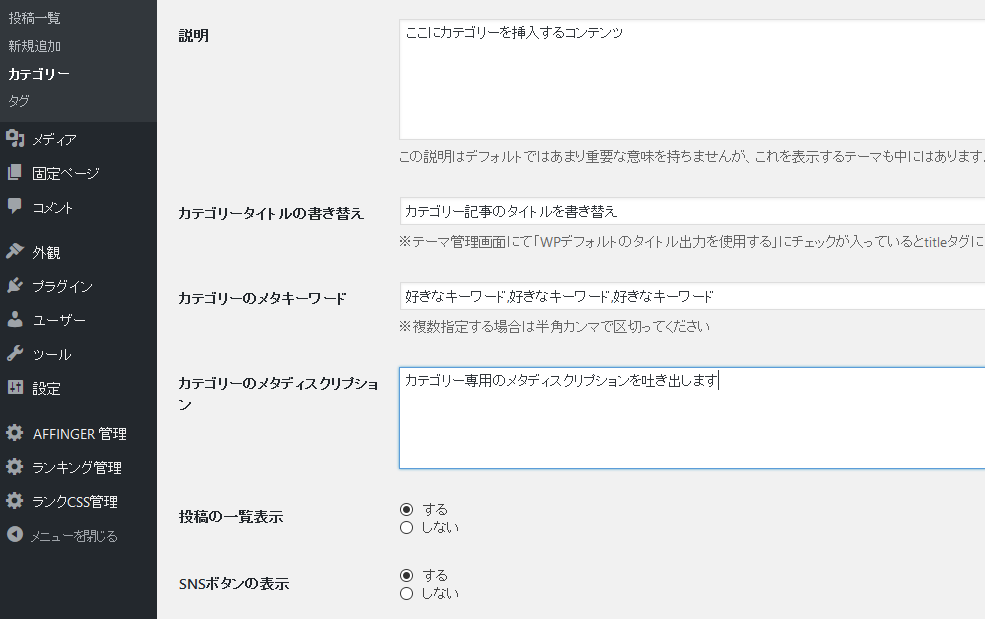Click the 固定ページ pages icon
Image resolution: width=985 pixels, height=619 pixels.
pyautogui.click(x=15, y=172)
